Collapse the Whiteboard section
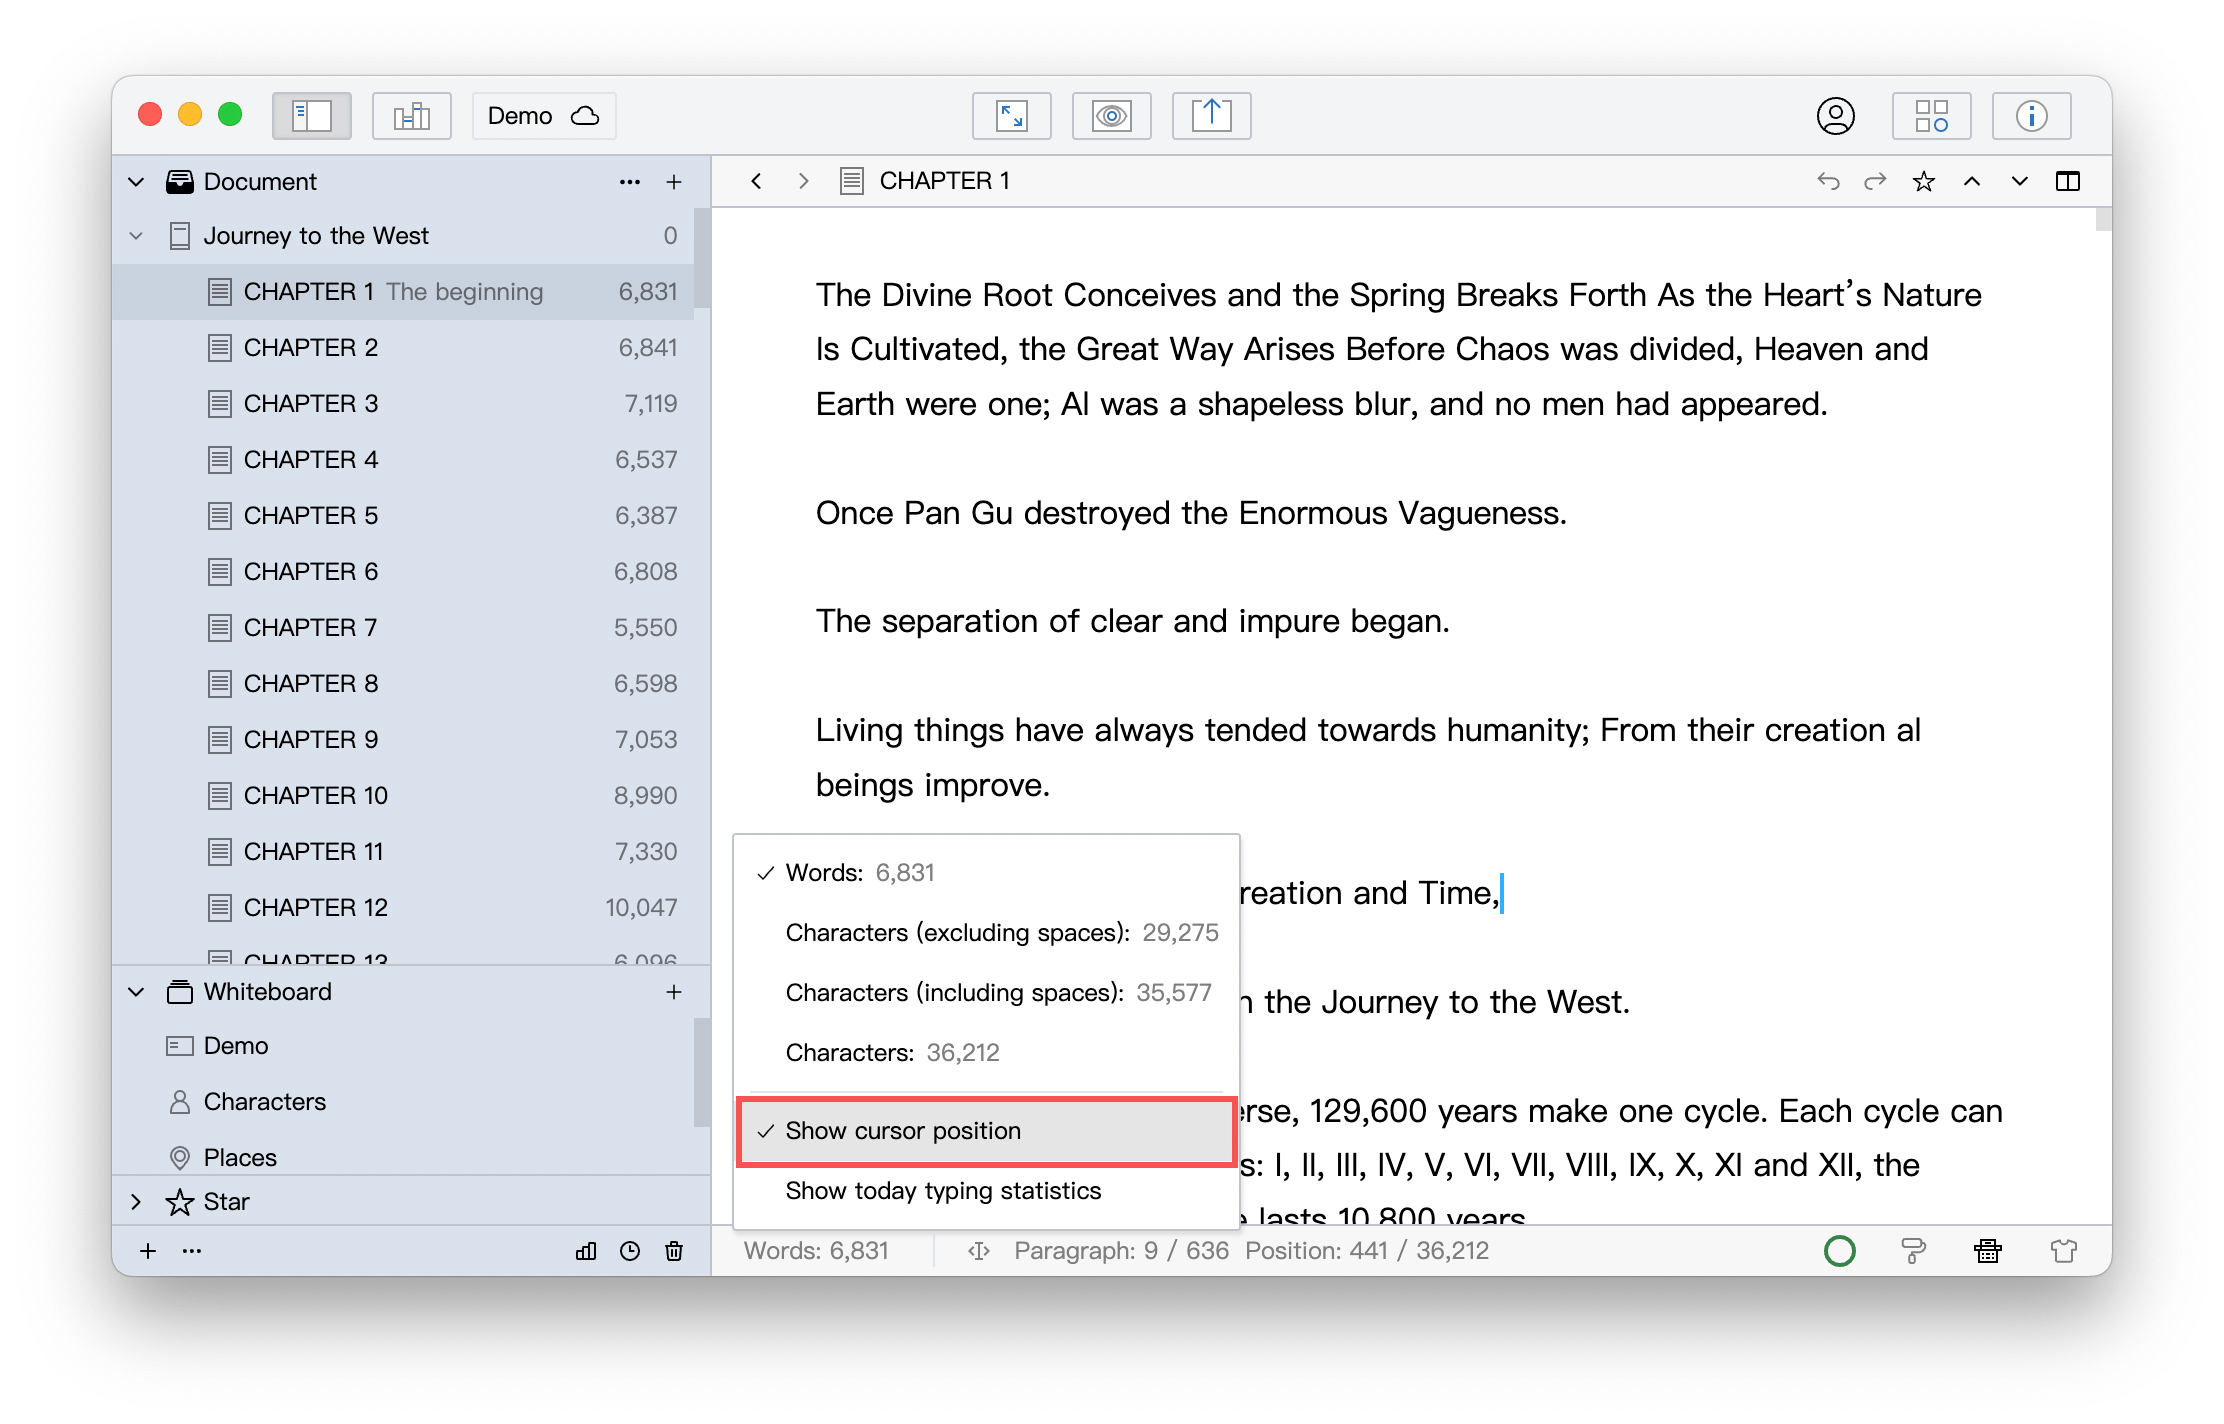Viewport: 2224px width, 1424px height. click(x=137, y=992)
